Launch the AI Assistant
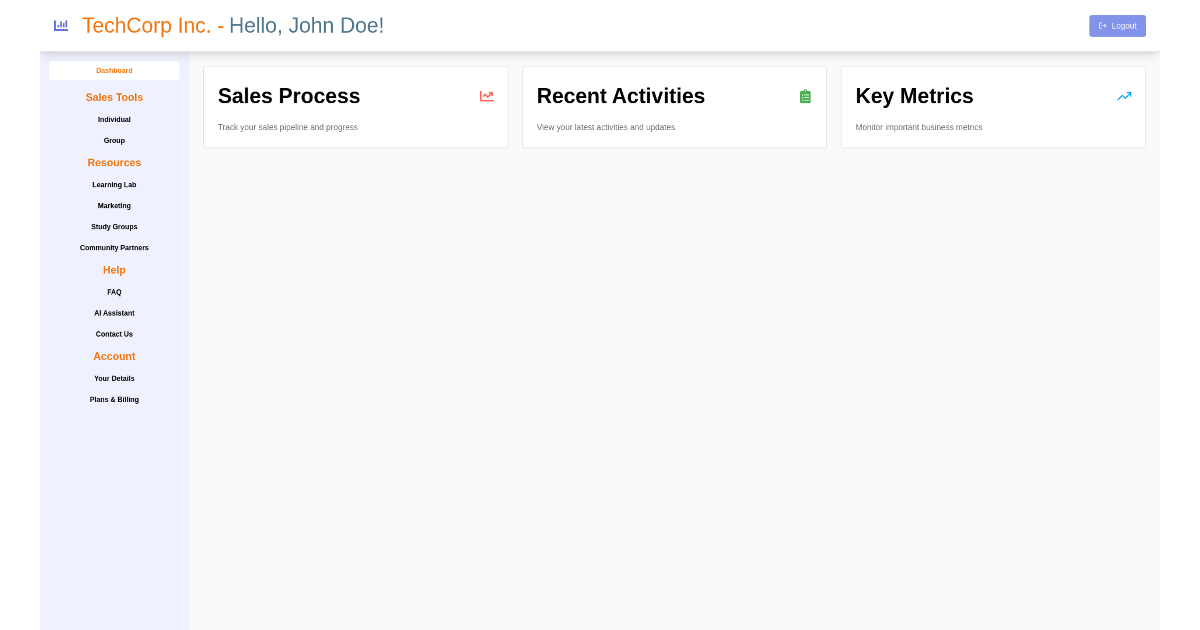This screenshot has height=630, width=1200. point(114,313)
